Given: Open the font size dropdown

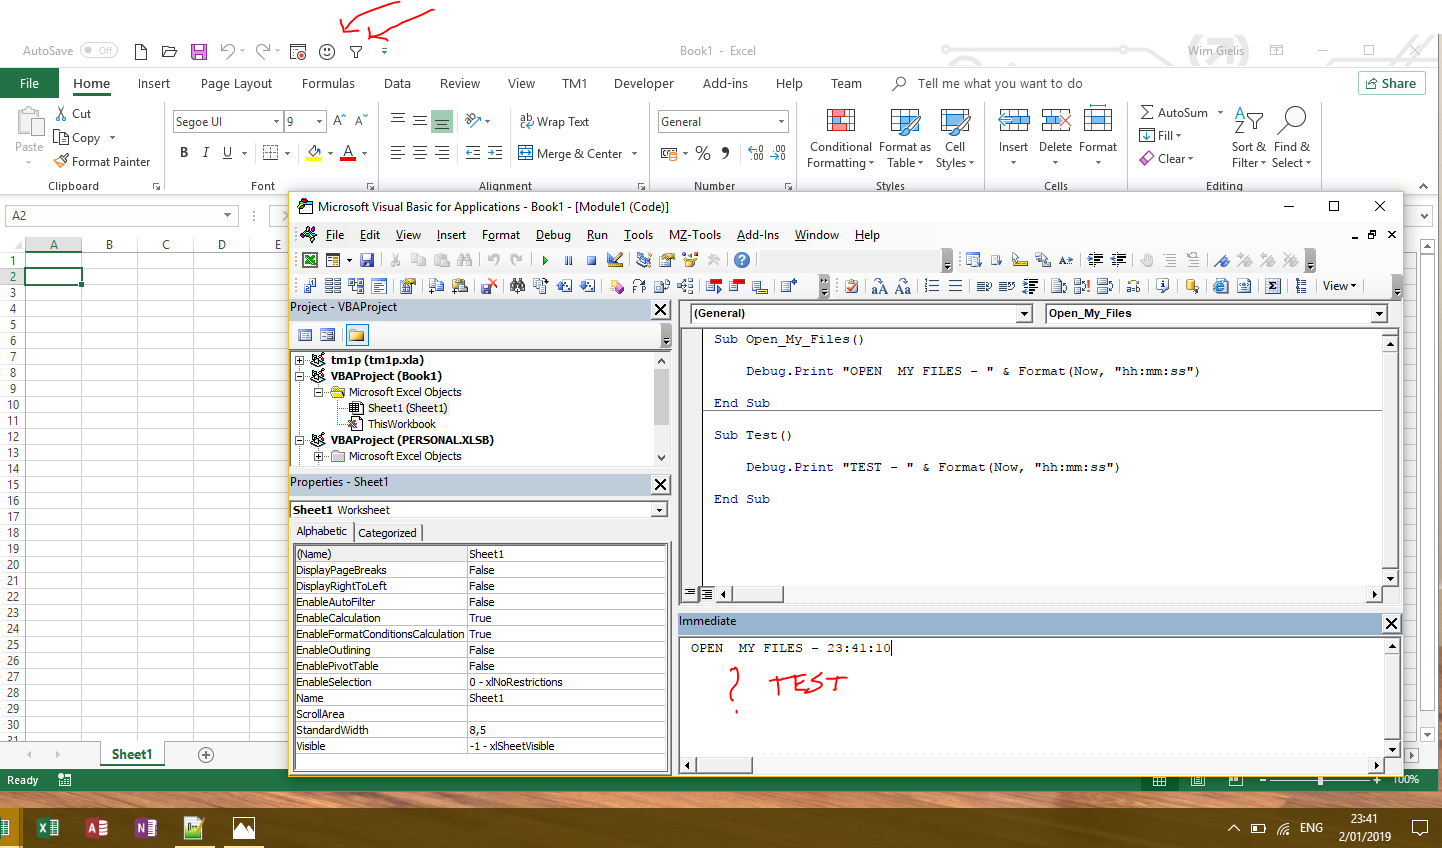Looking at the screenshot, I should [320, 122].
